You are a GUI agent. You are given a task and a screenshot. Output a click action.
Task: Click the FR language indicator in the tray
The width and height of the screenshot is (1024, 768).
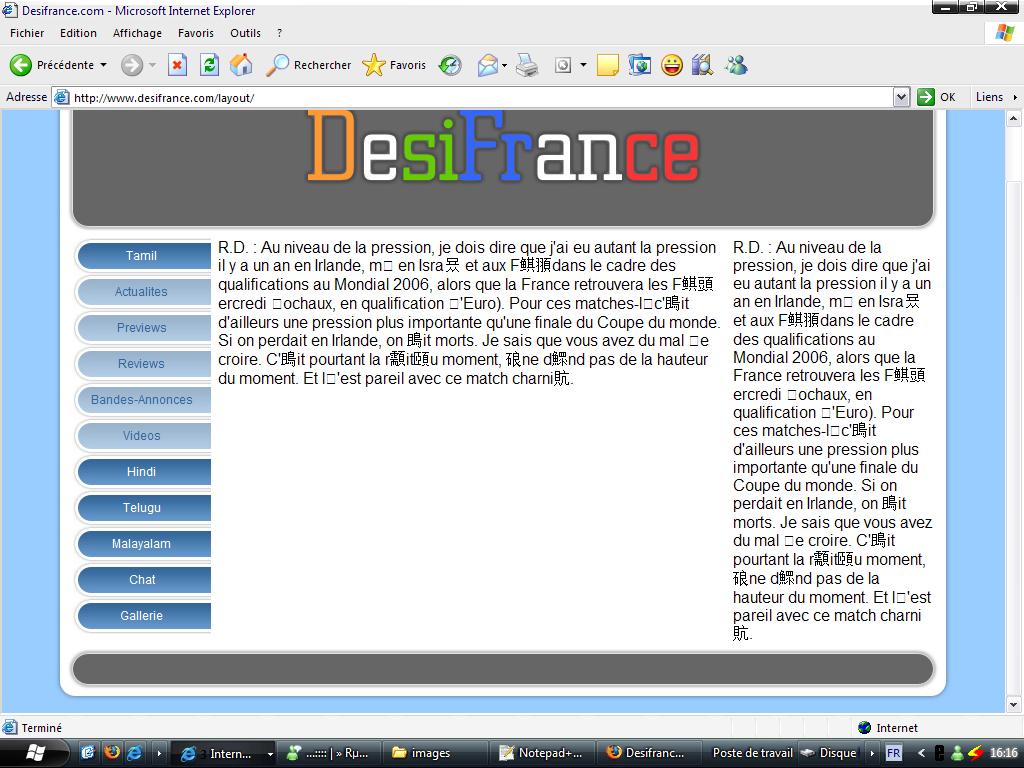pyautogui.click(x=893, y=753)
